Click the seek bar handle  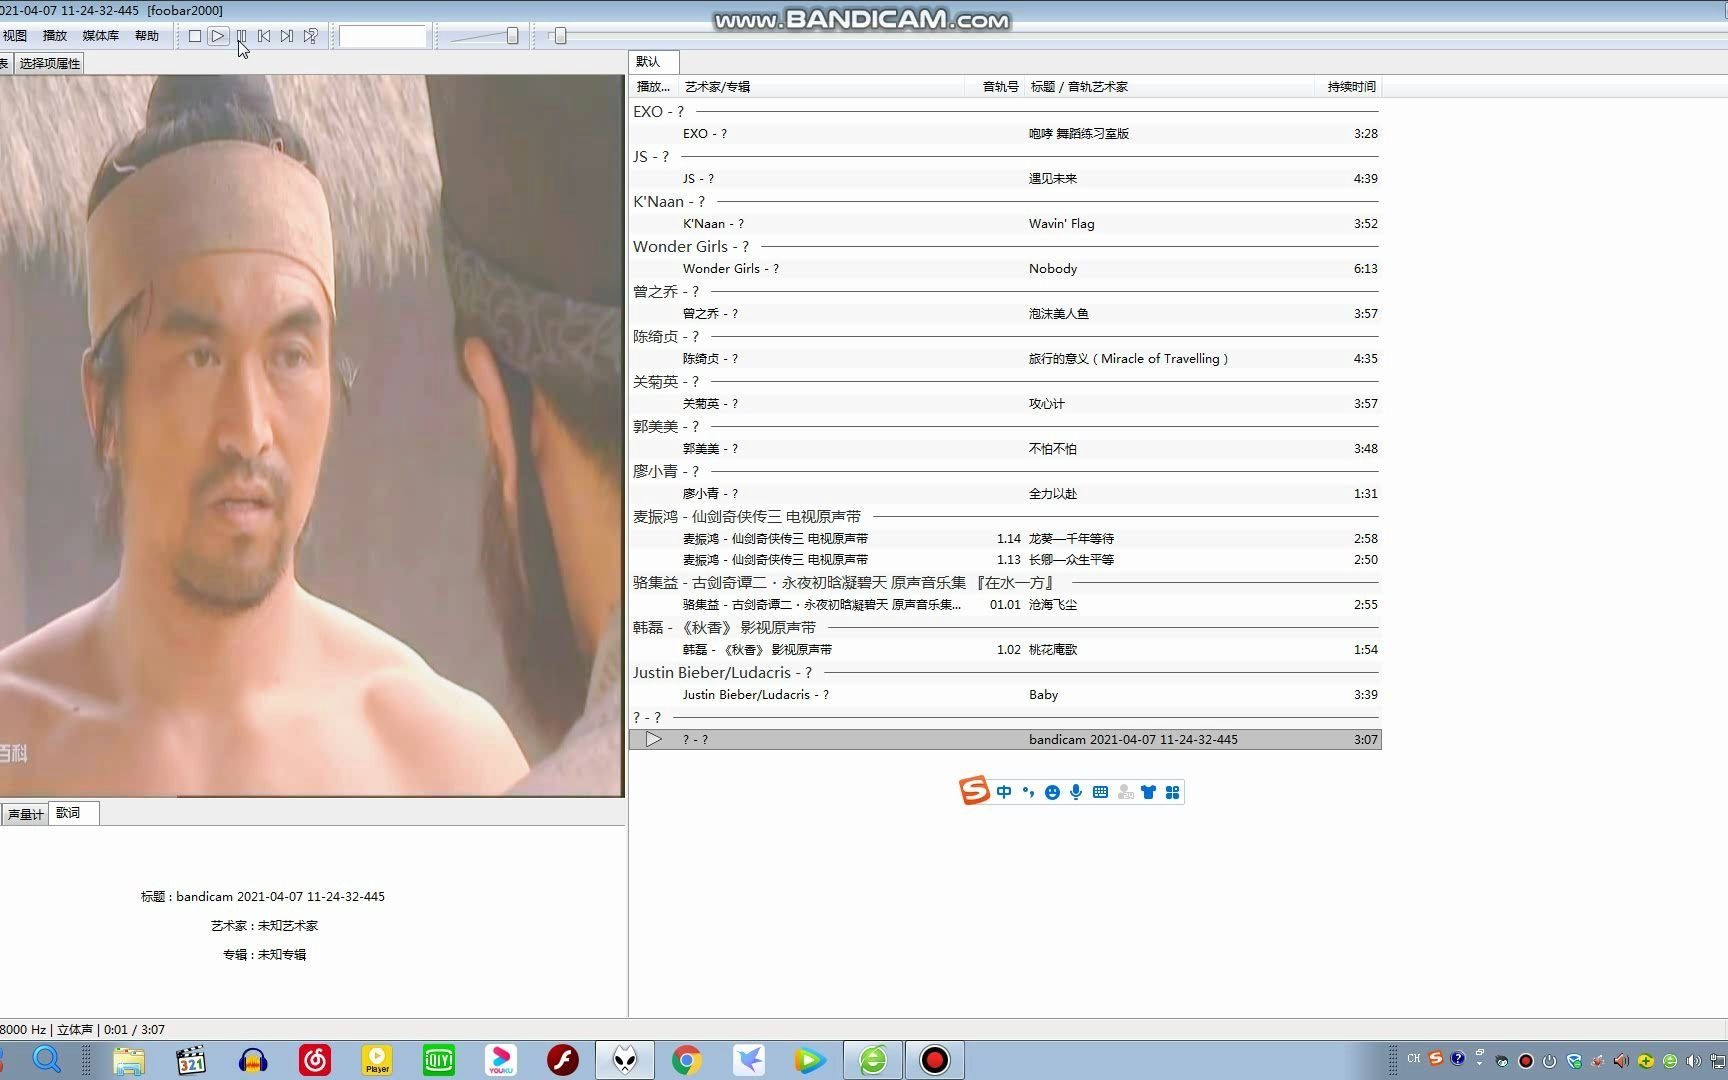click(x=560, y=36)
